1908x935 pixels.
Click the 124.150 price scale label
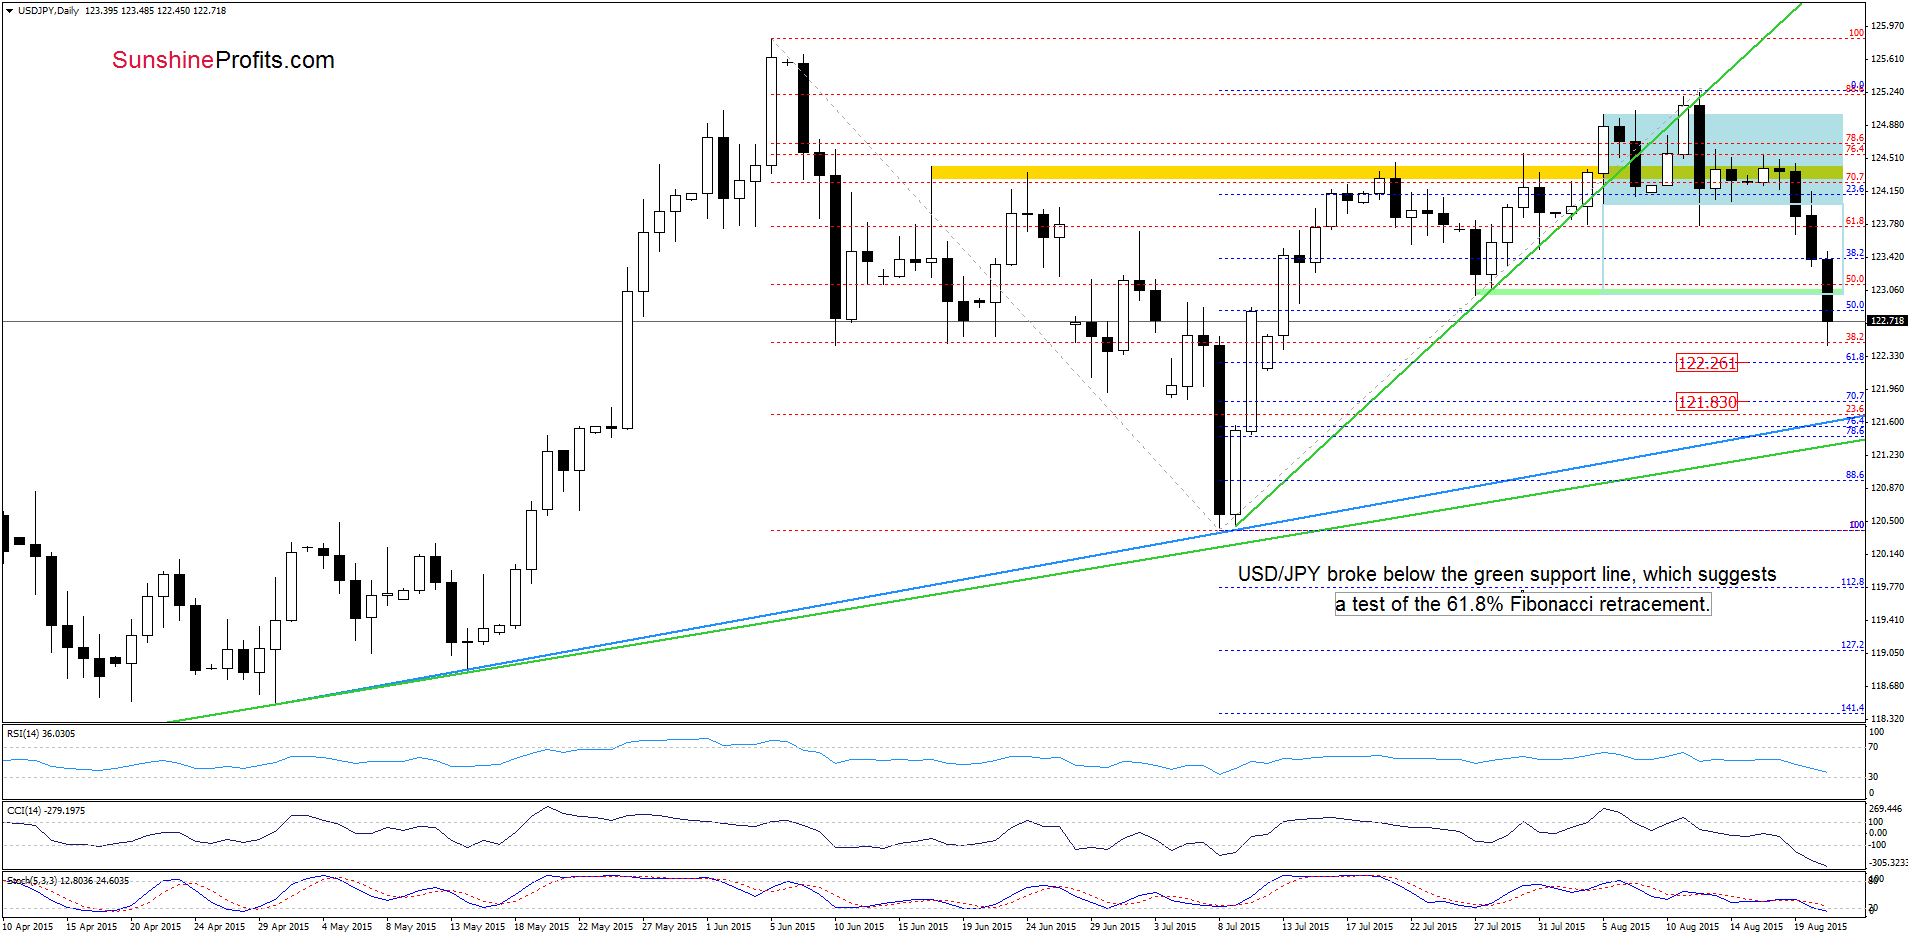click(x=1887, y=191)
